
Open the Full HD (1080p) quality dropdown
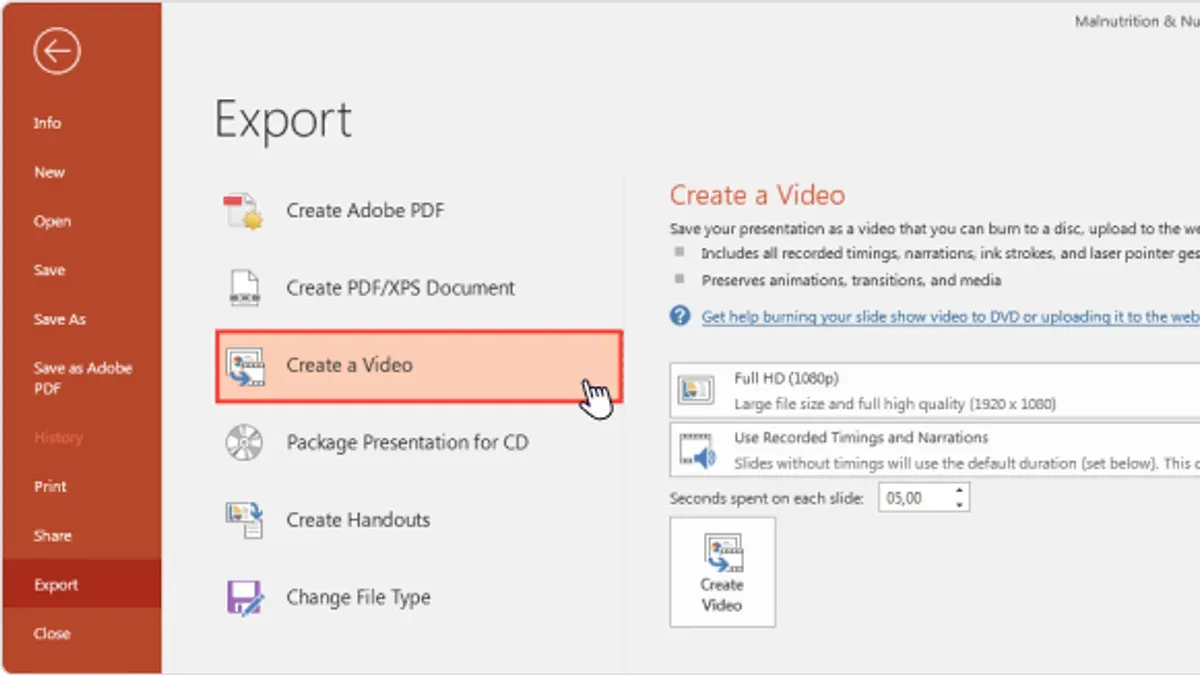click(935, 390)
